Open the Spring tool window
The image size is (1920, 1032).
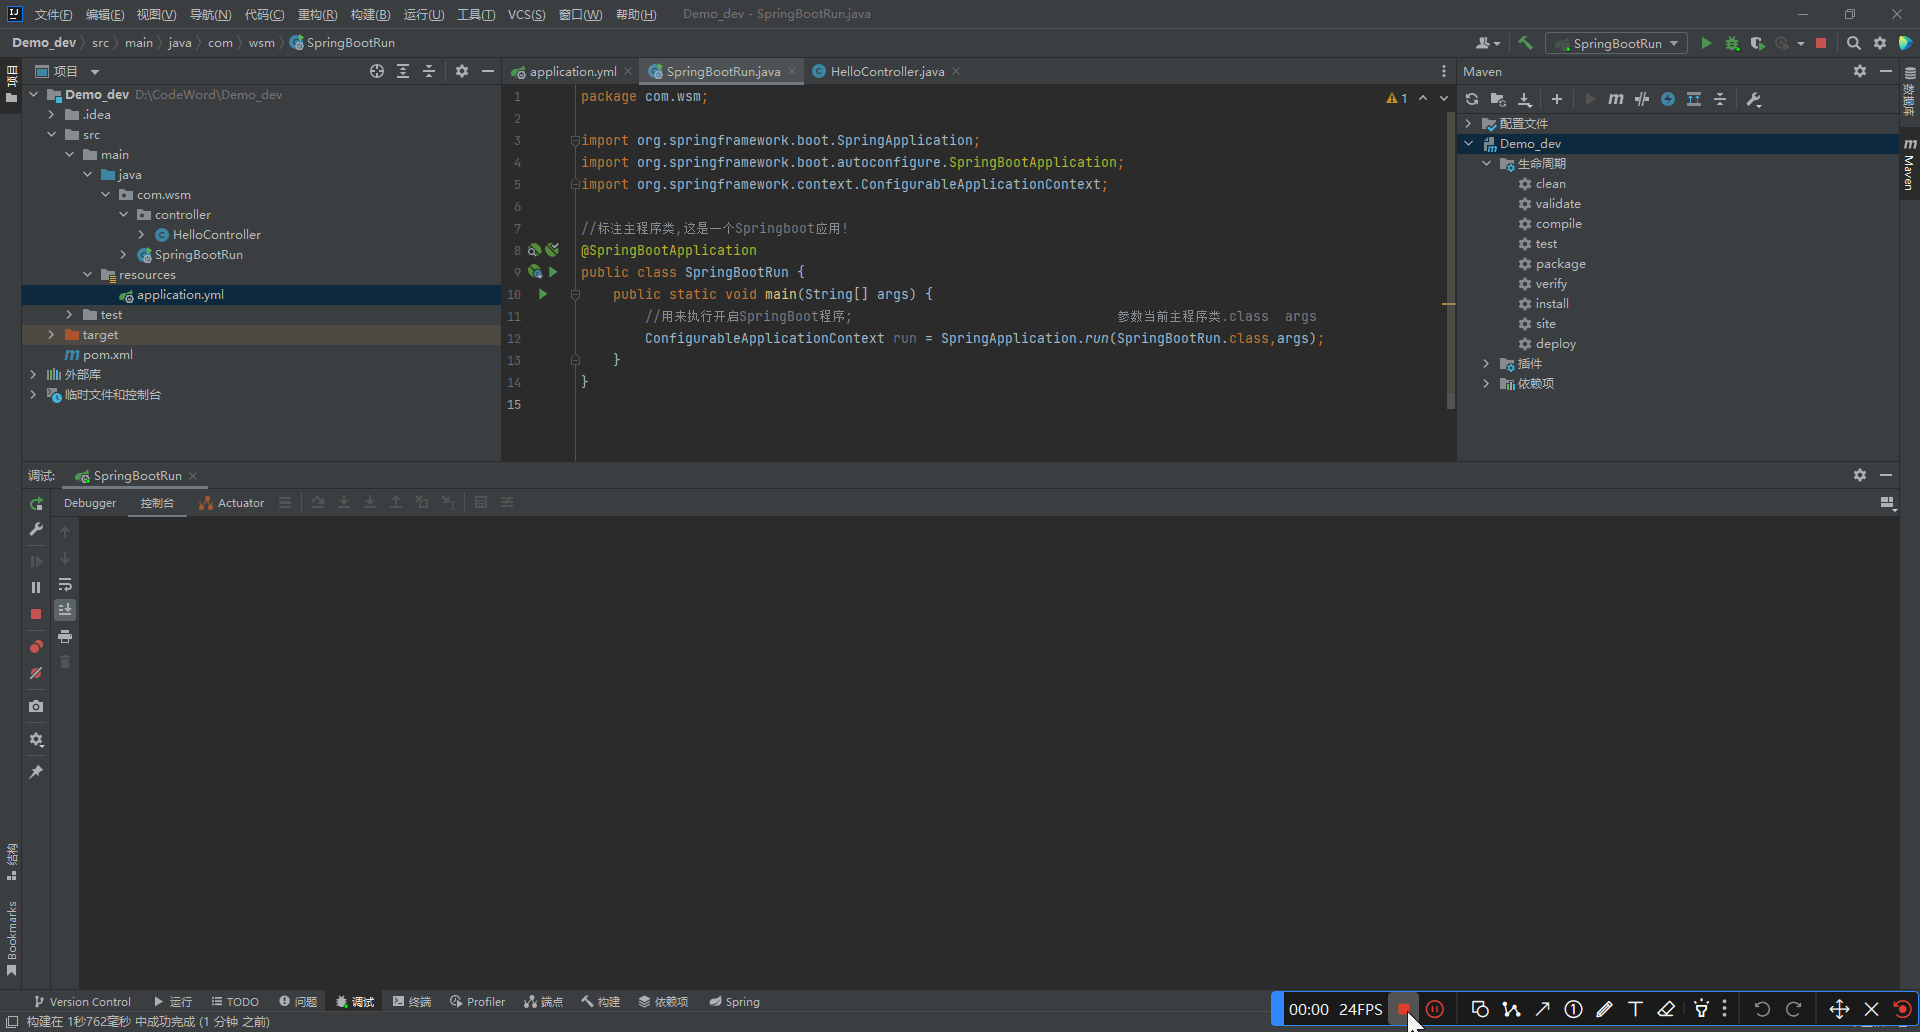(734, 1001)
